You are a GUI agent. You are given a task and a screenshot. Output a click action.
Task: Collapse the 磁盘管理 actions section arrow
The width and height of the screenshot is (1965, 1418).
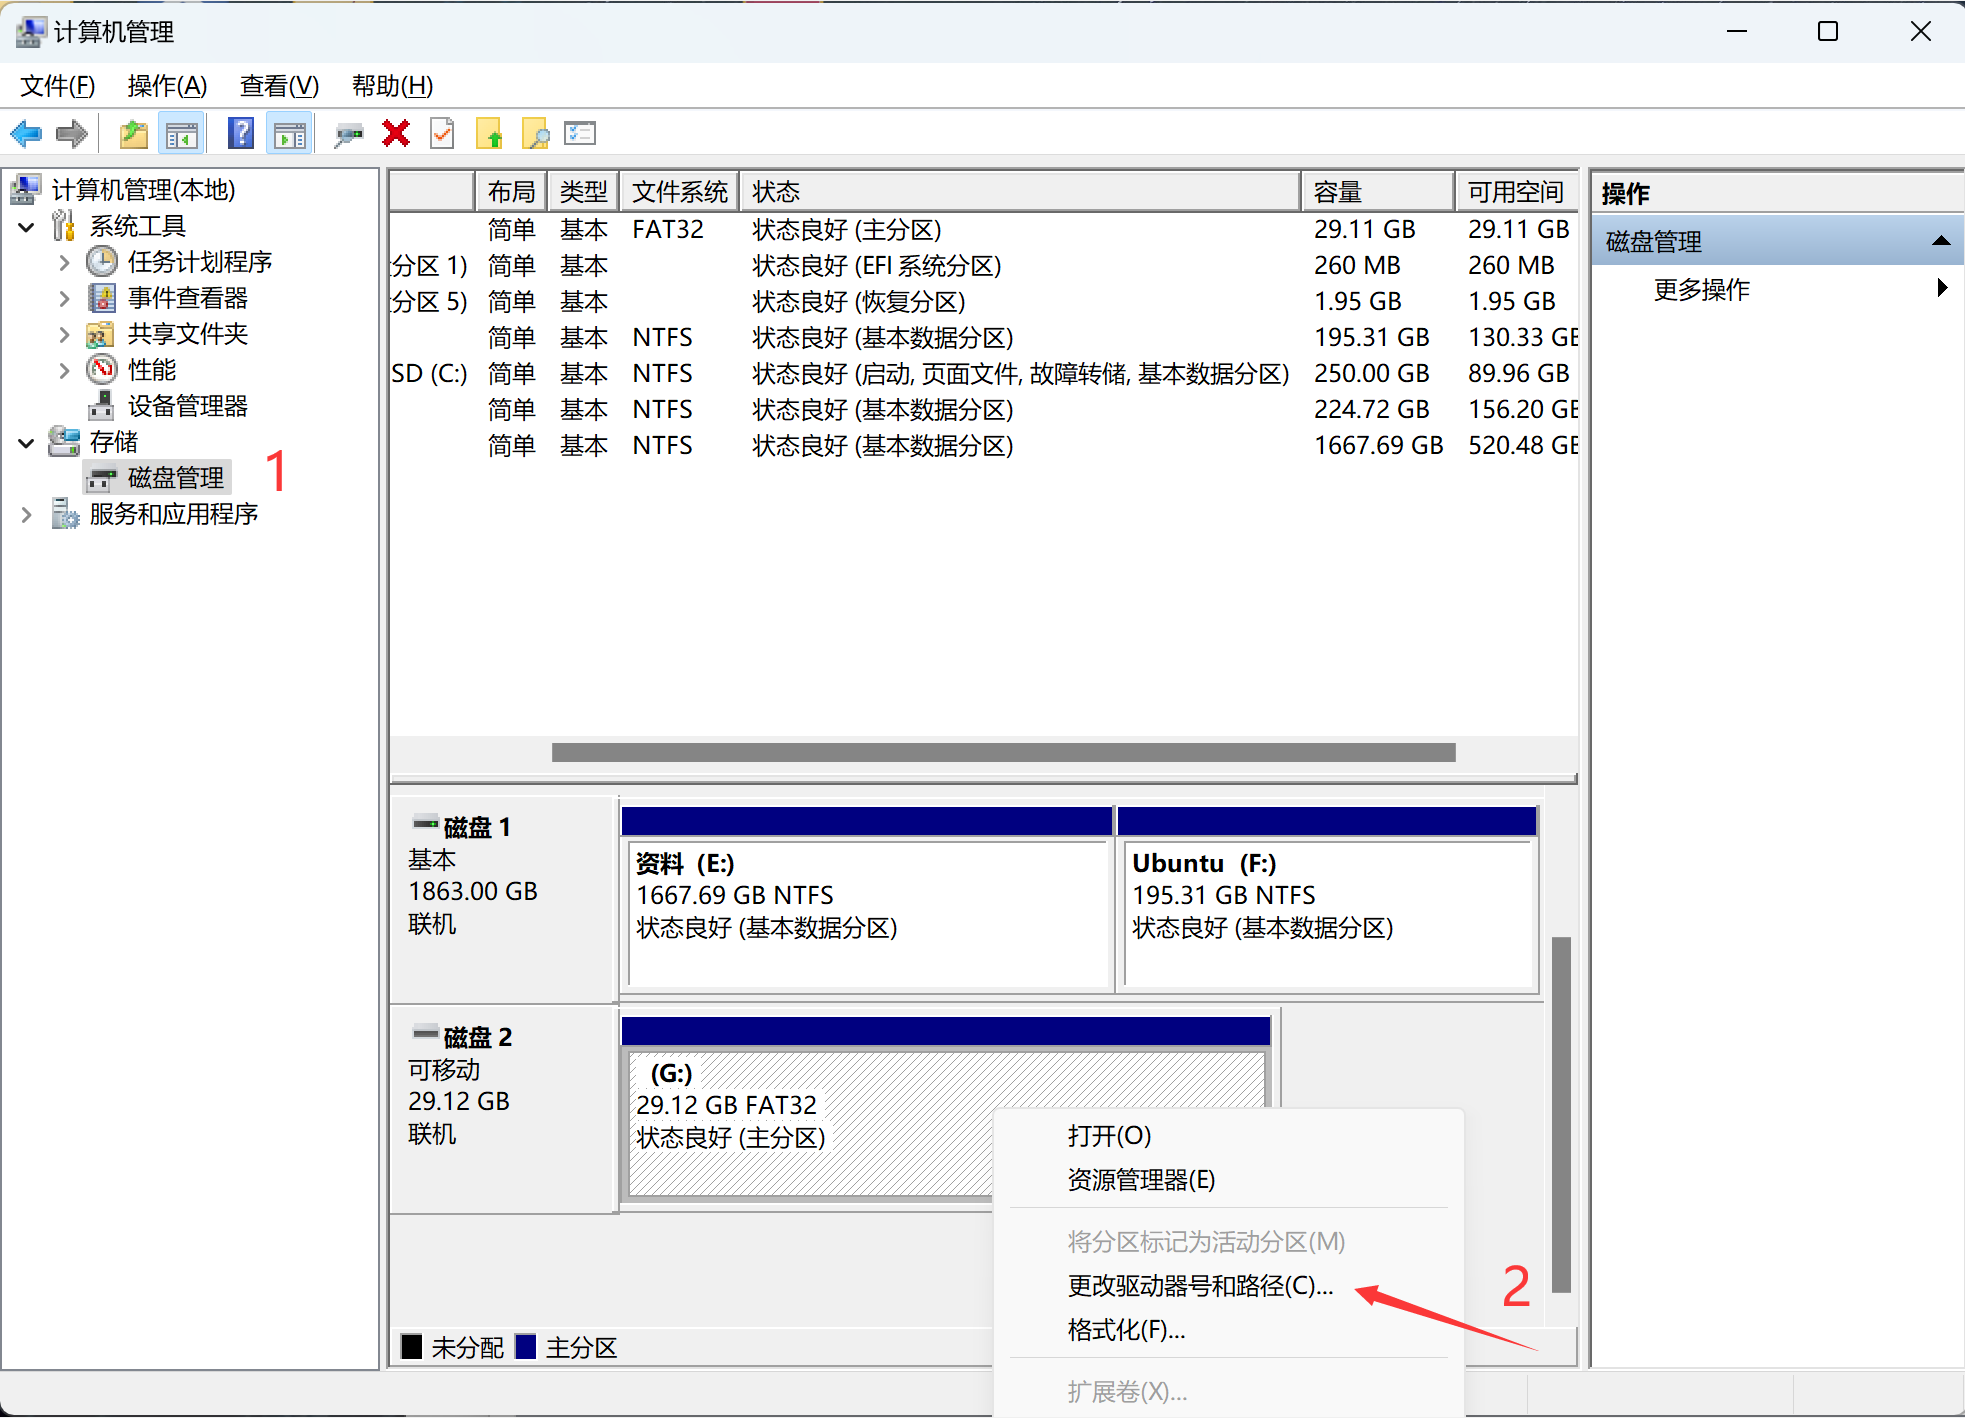(1941, 241)
